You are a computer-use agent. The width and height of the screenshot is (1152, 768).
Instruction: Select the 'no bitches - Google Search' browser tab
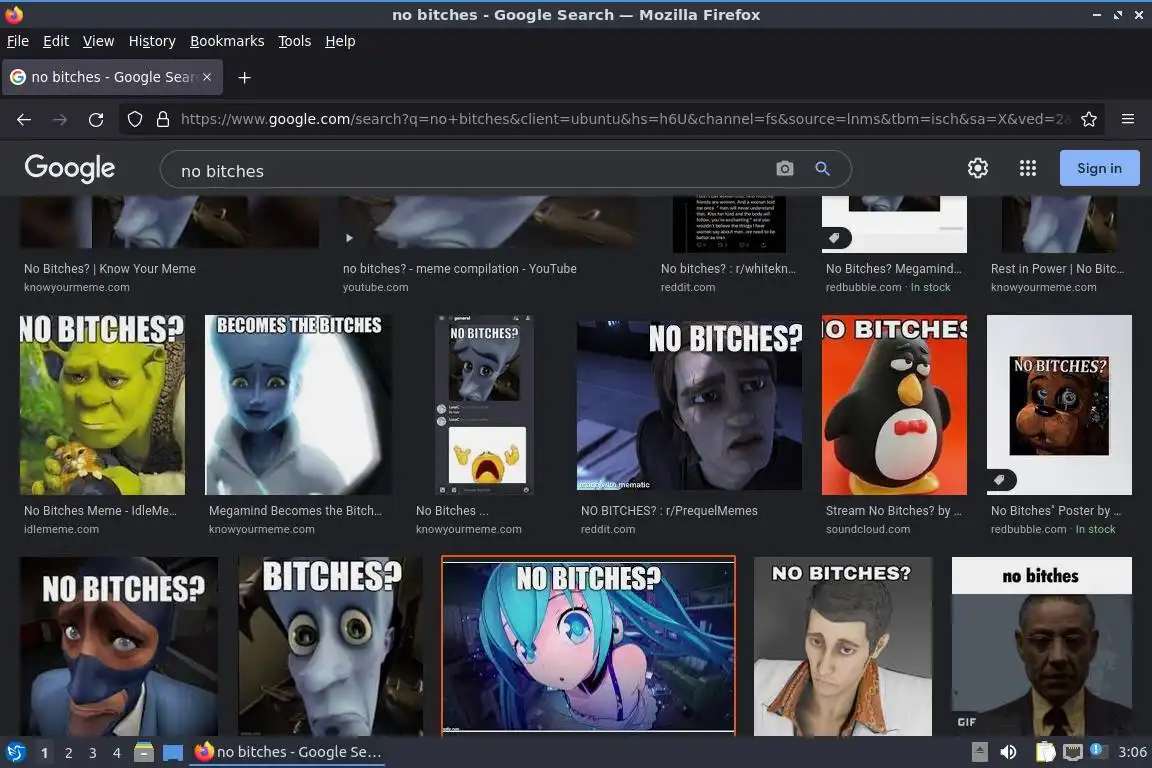point(112,77)
